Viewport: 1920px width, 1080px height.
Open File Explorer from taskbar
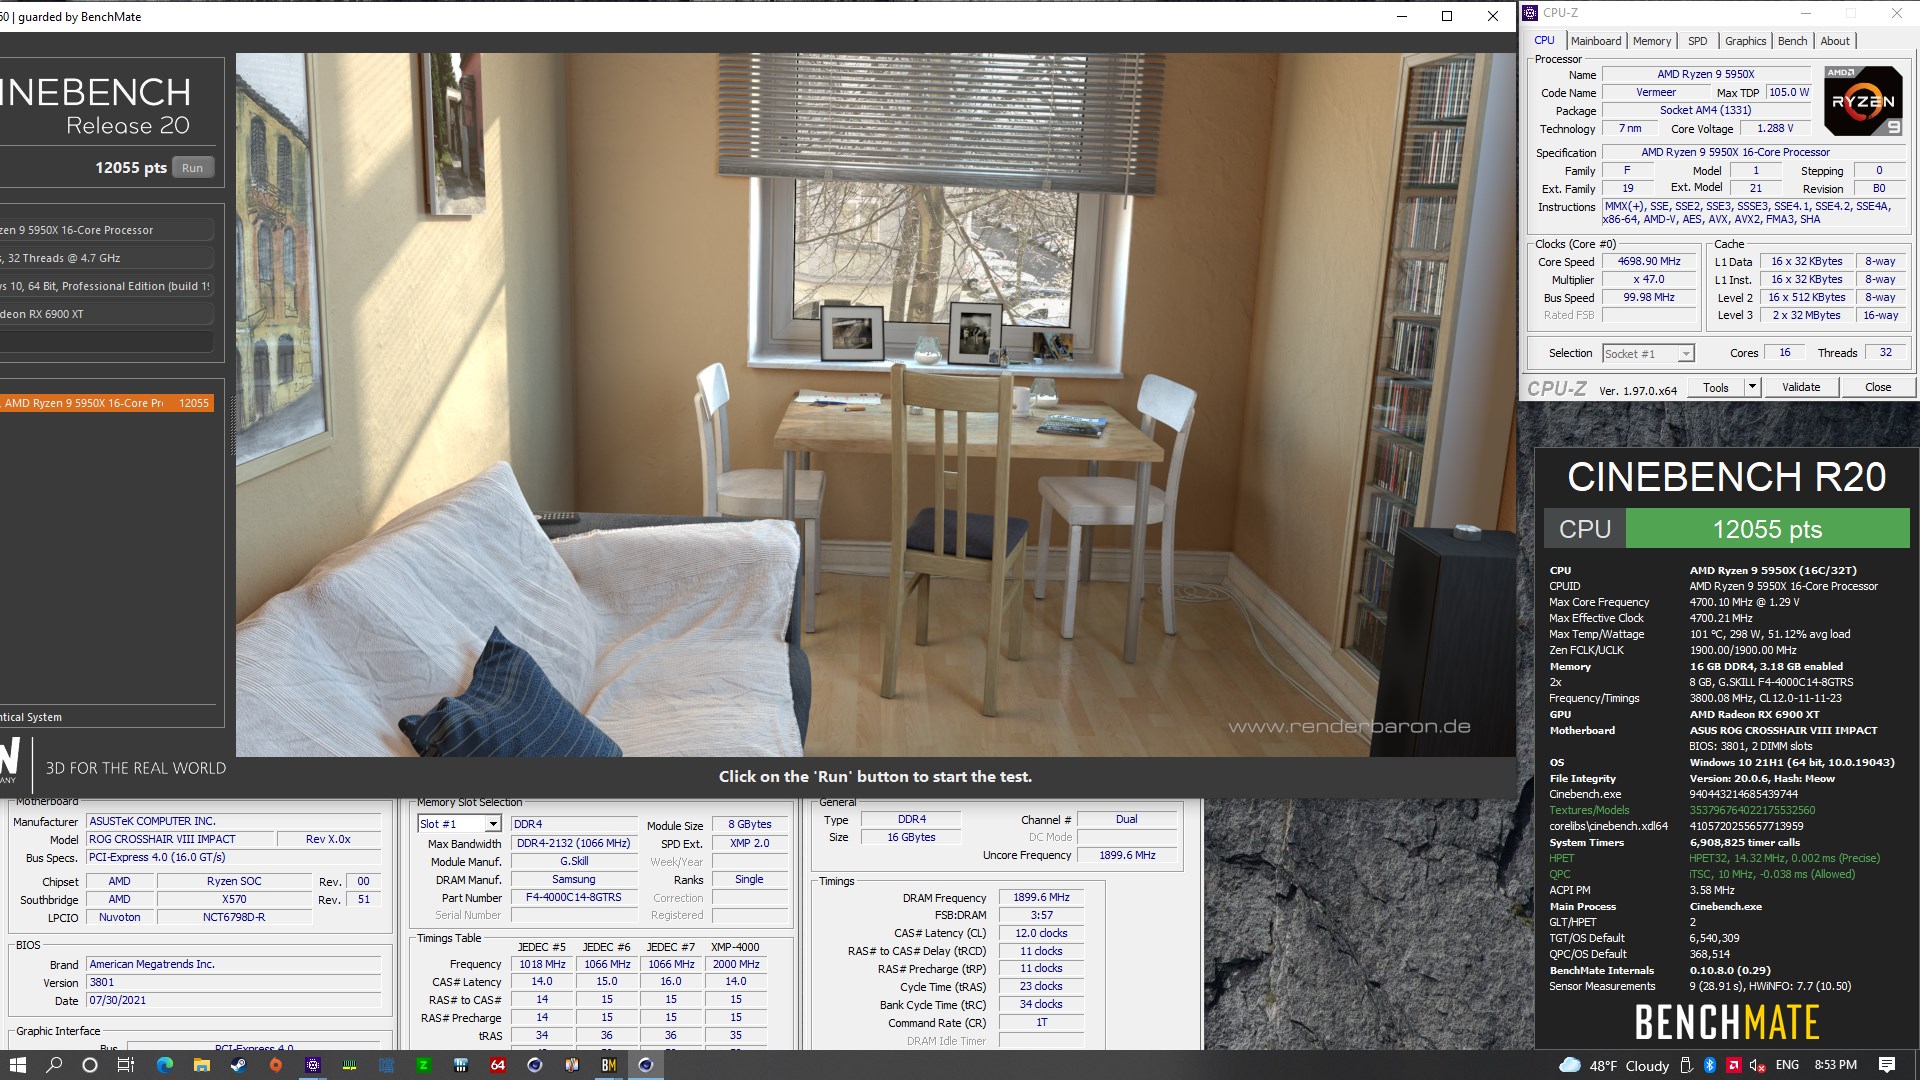coord(201,1065)
